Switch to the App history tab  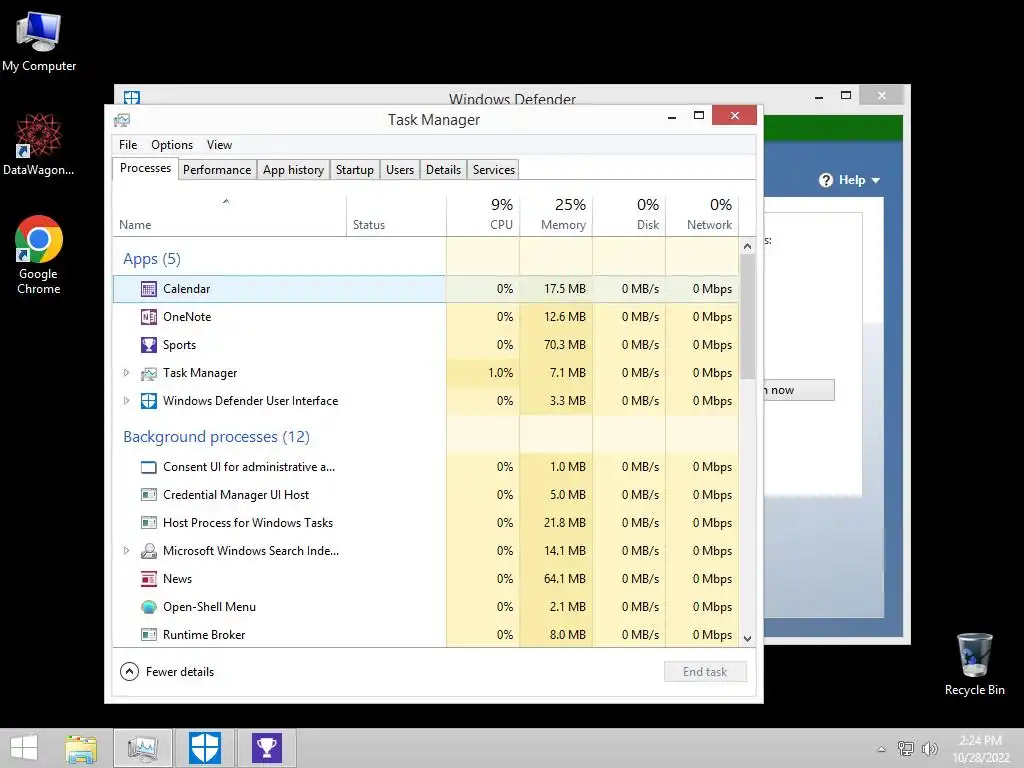293,170
